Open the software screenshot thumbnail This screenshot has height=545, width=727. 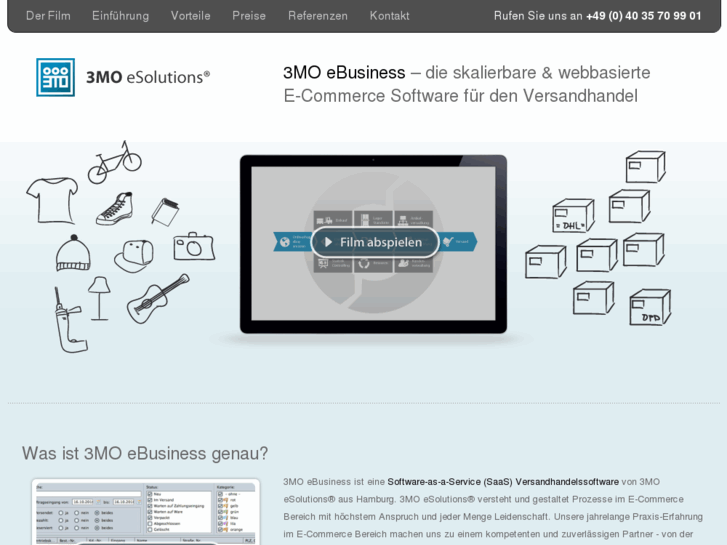point(146,512)
